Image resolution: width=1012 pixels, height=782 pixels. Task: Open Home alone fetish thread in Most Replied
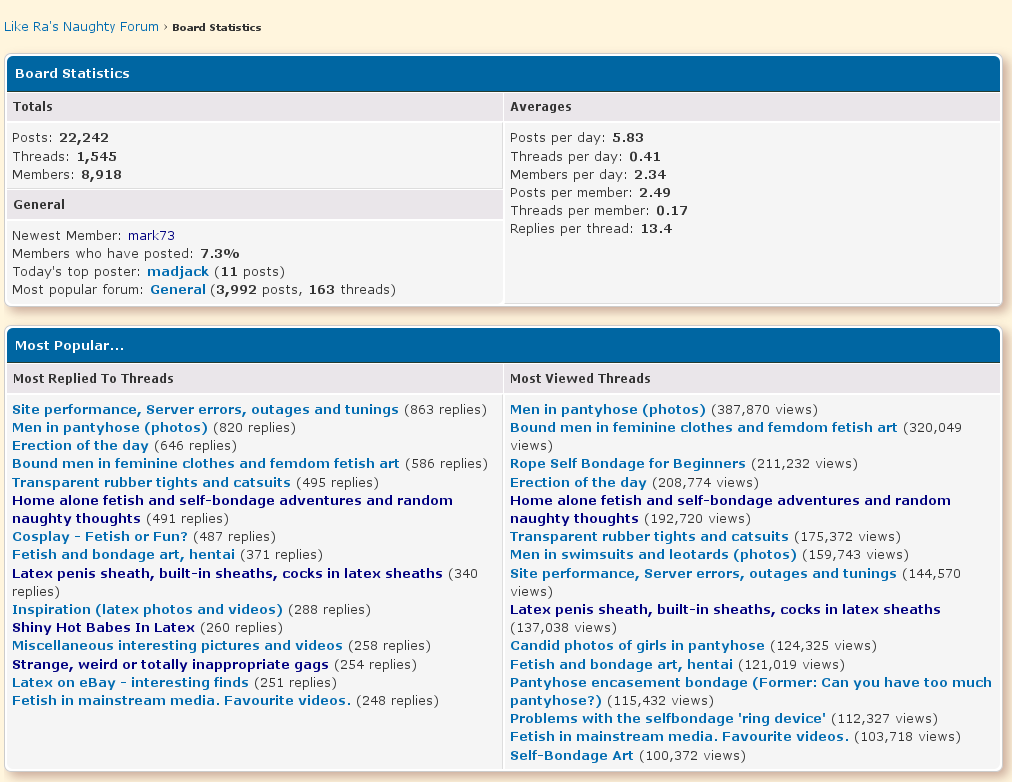coord(232,501)
